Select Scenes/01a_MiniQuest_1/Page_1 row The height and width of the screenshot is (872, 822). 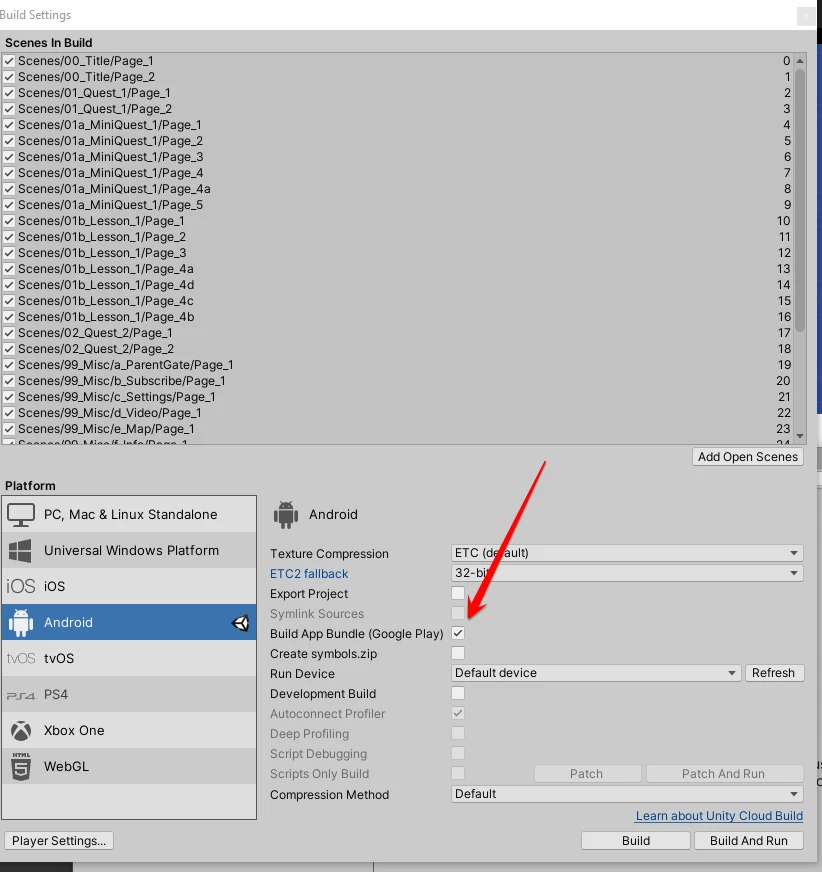[x=397, y=125]
